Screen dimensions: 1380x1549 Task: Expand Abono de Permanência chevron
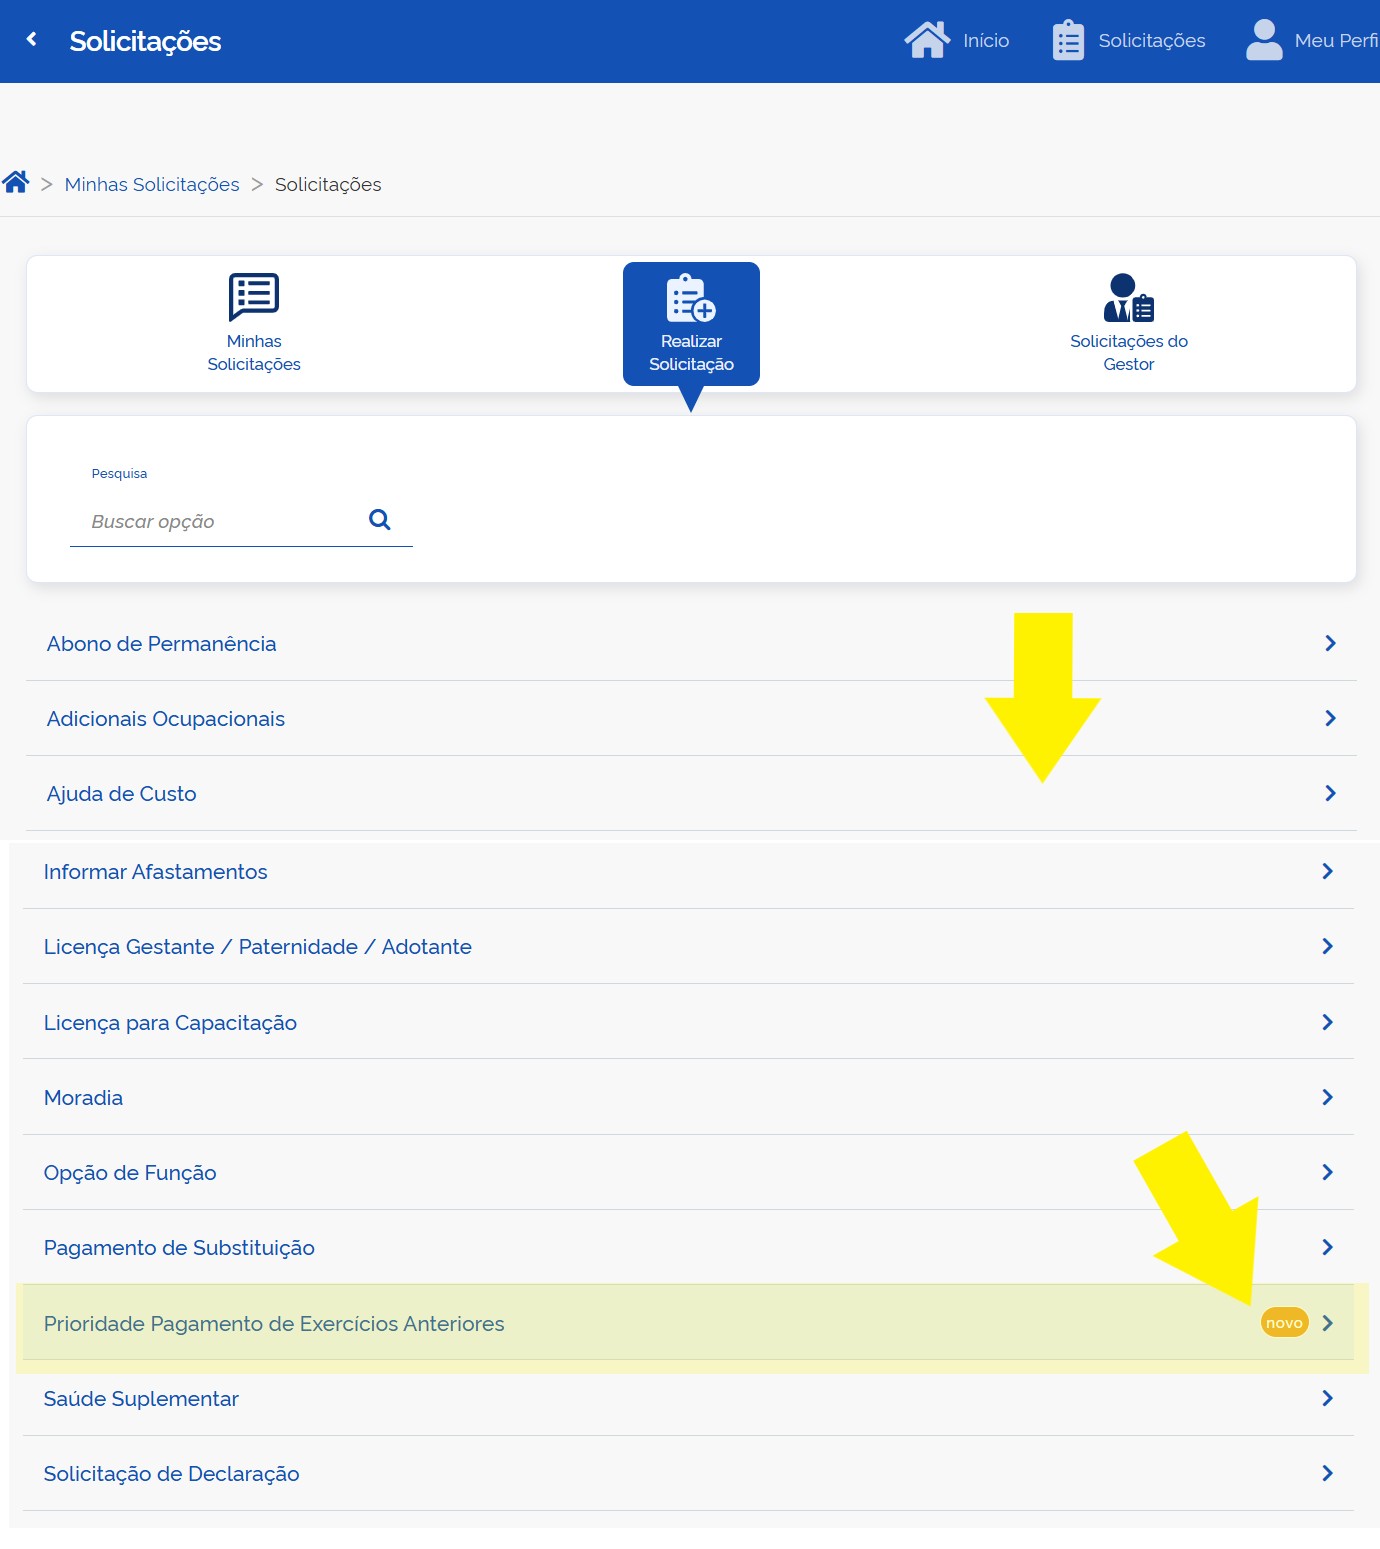[x=1330, y=644]
